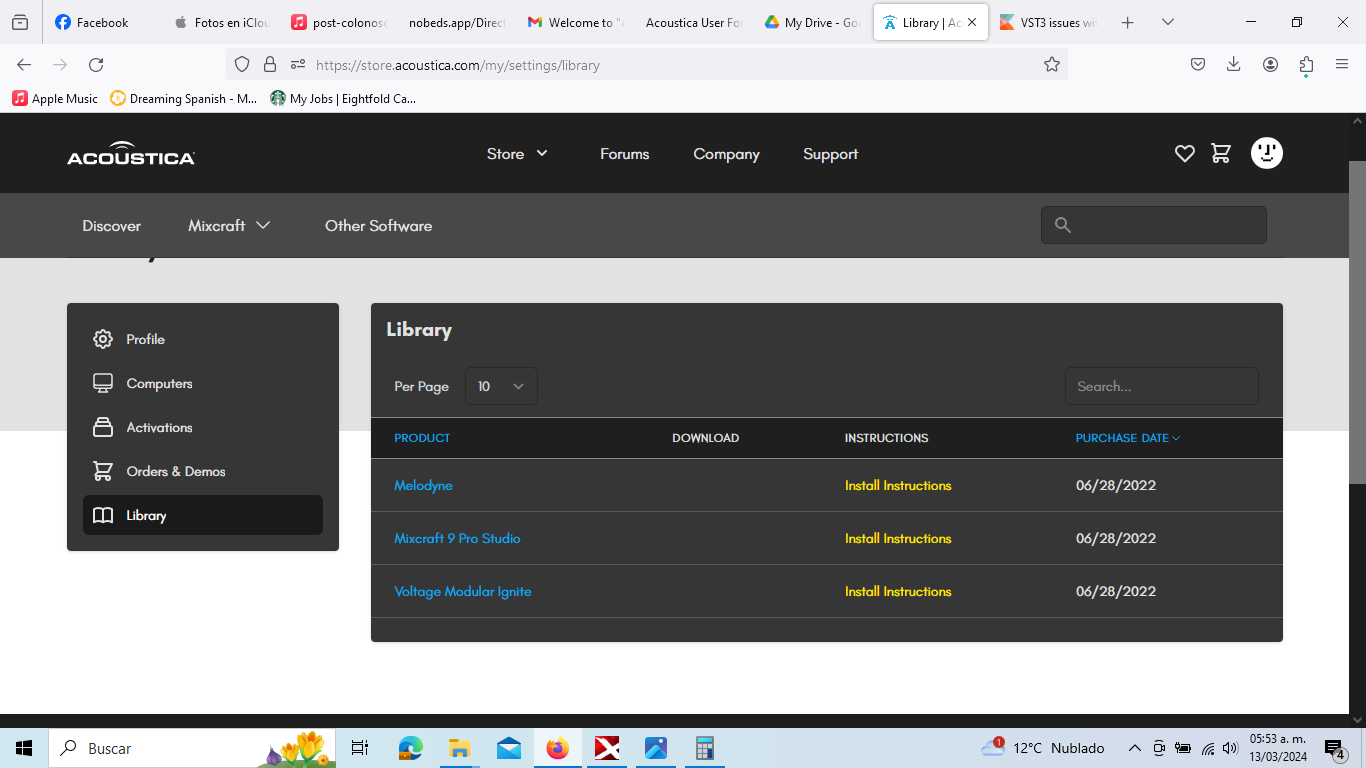This screenshot has height=768, width=1366.
Task: Open the wishlist heart icon
Action: [1185, 154]
